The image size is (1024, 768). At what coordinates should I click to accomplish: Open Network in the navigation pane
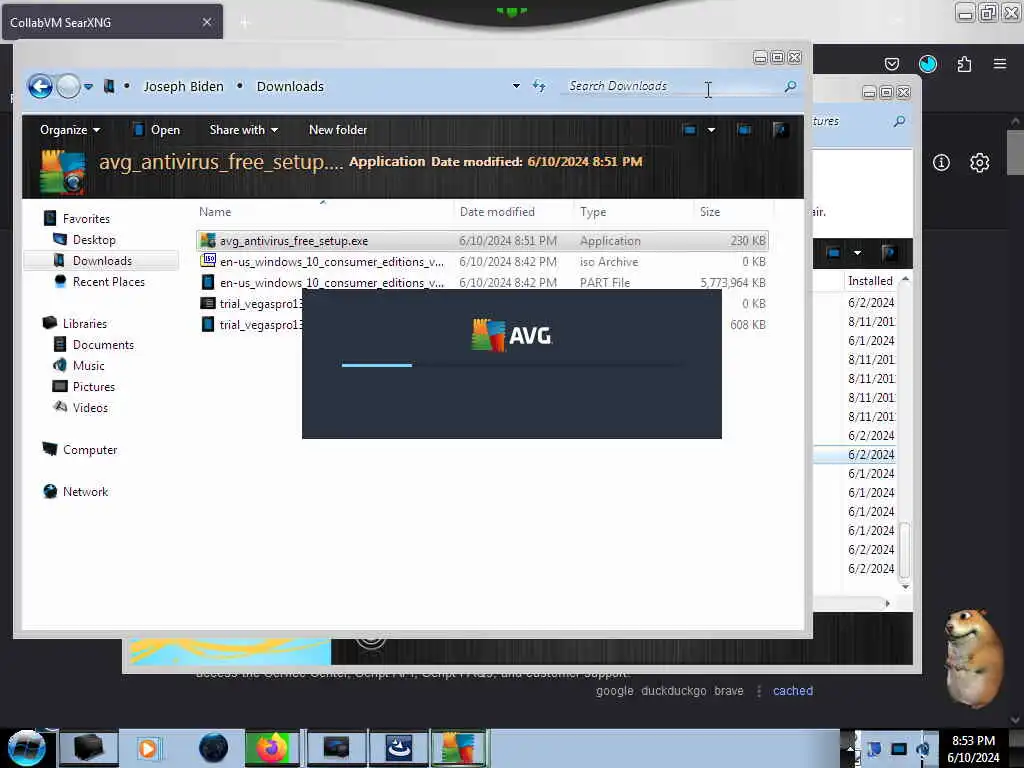(x=85, y=492)
